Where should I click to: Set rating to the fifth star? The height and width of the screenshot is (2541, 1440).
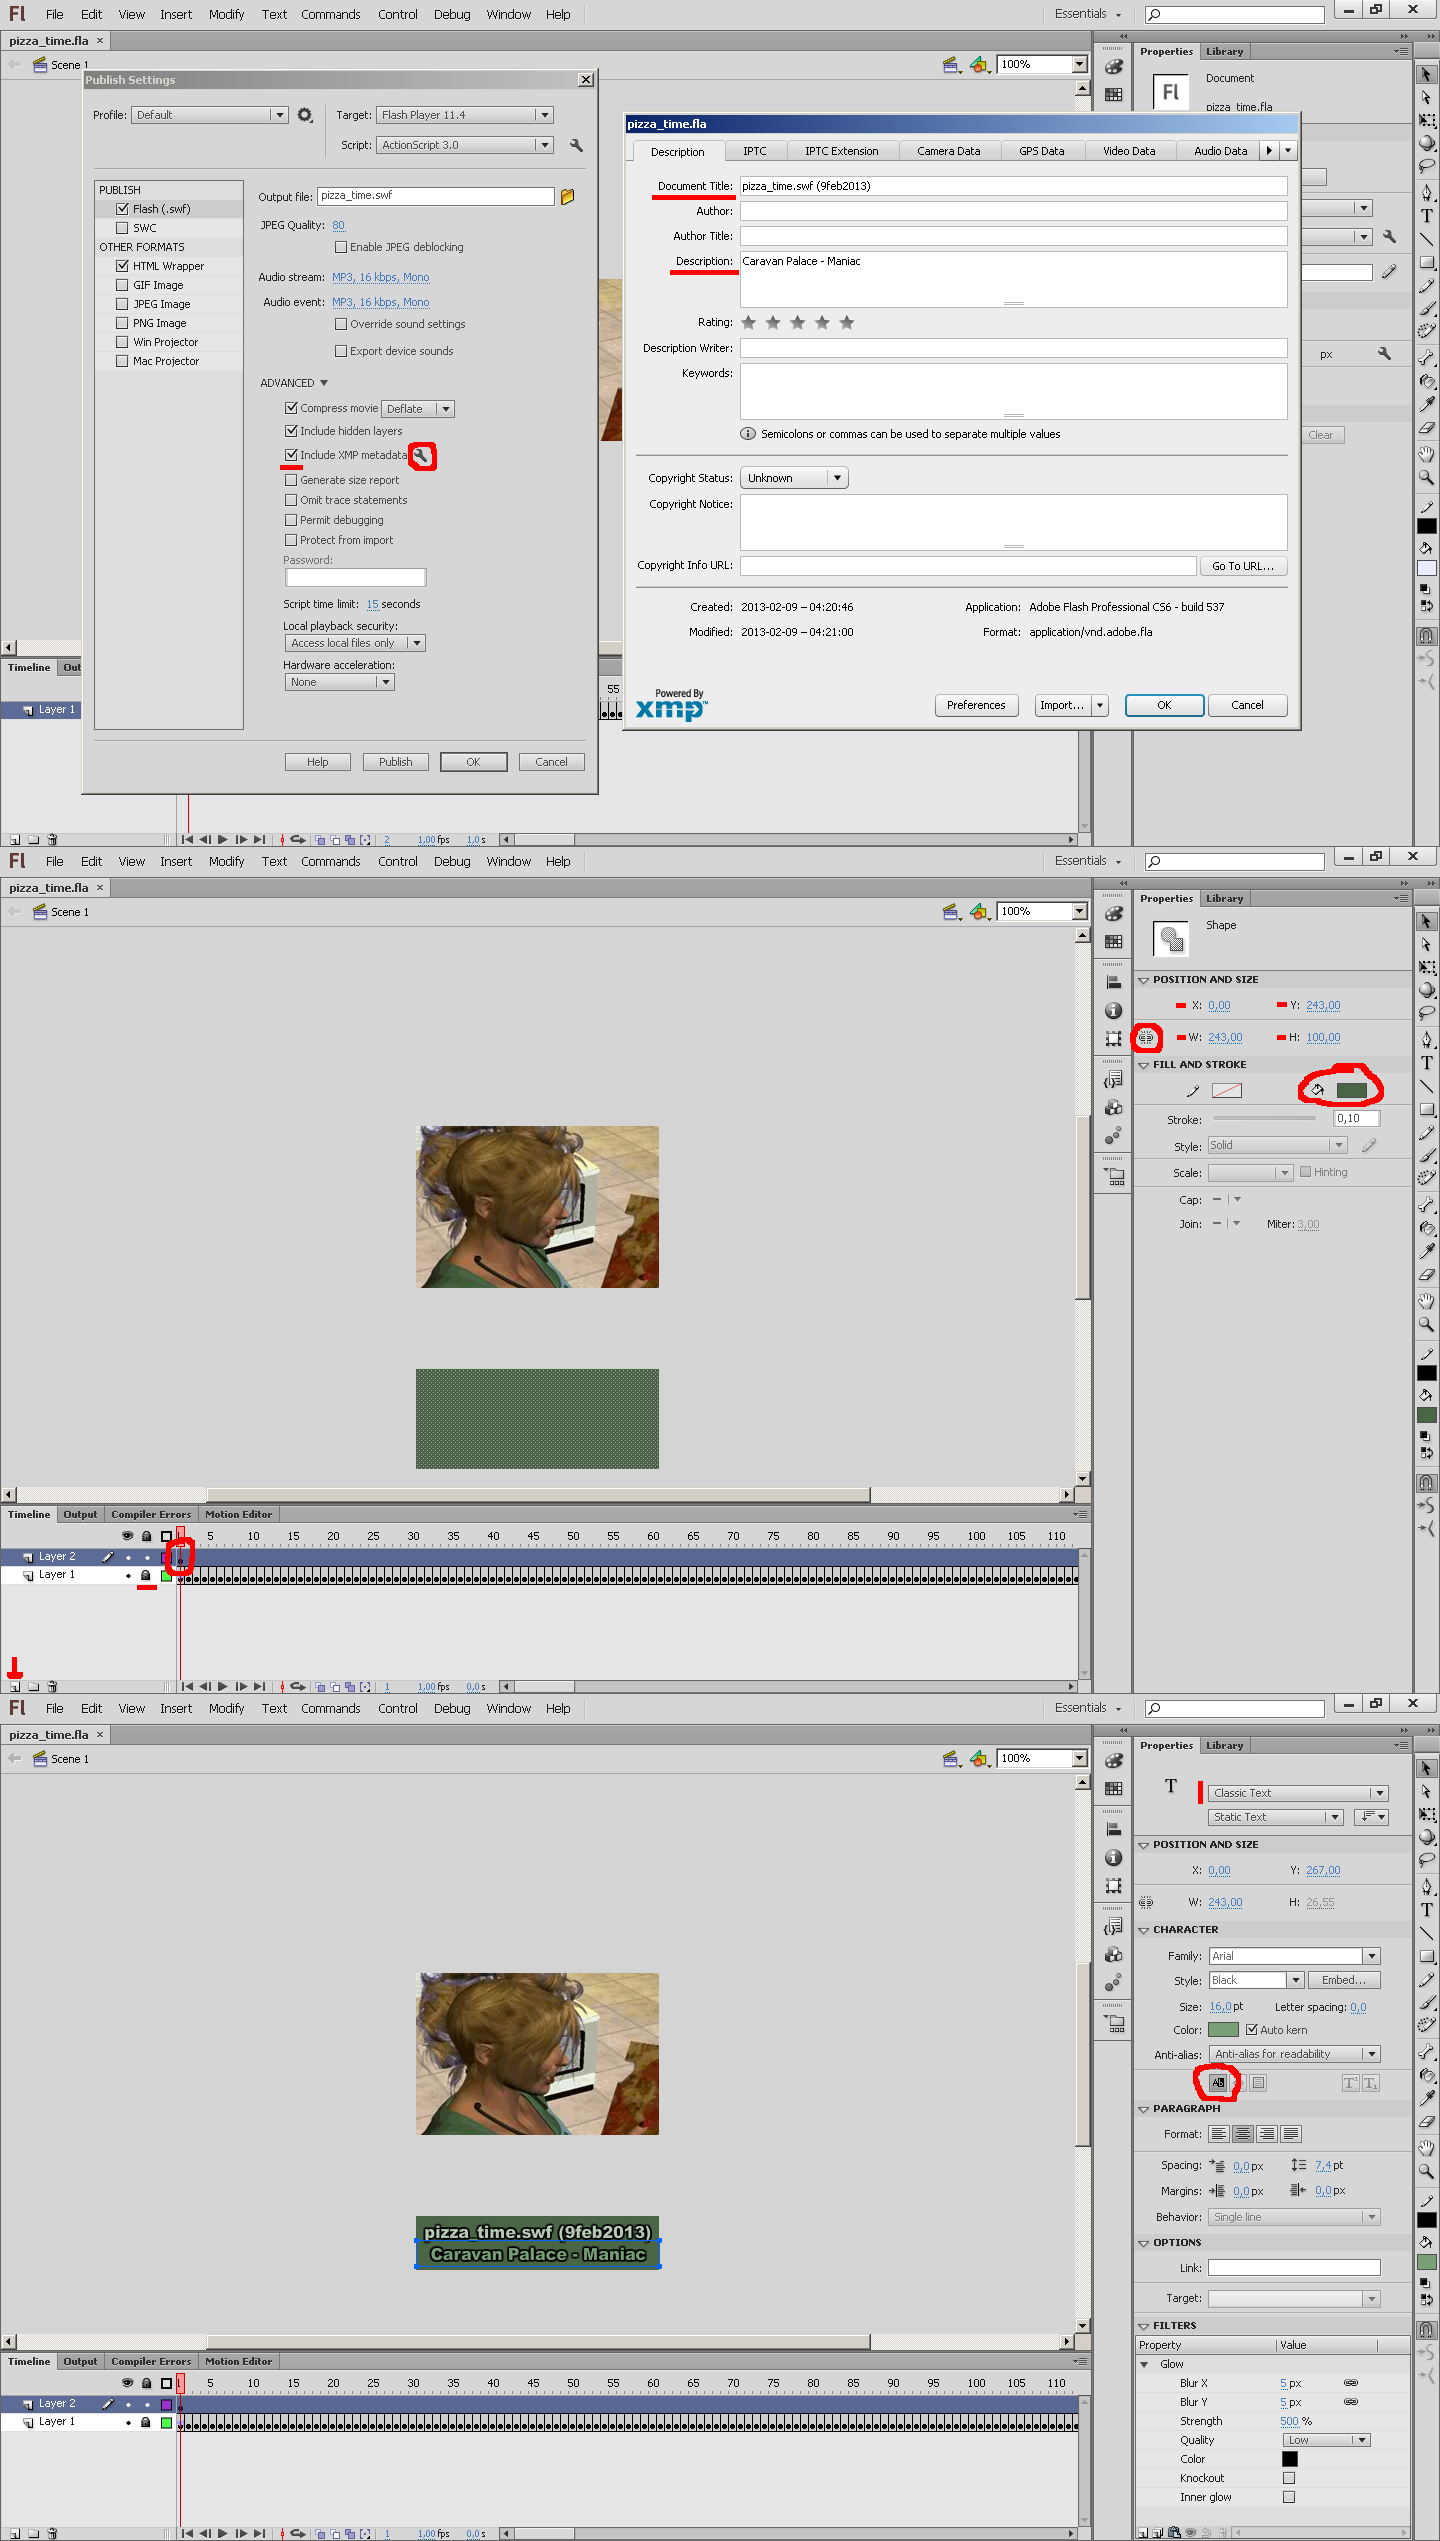pos(847,322)
